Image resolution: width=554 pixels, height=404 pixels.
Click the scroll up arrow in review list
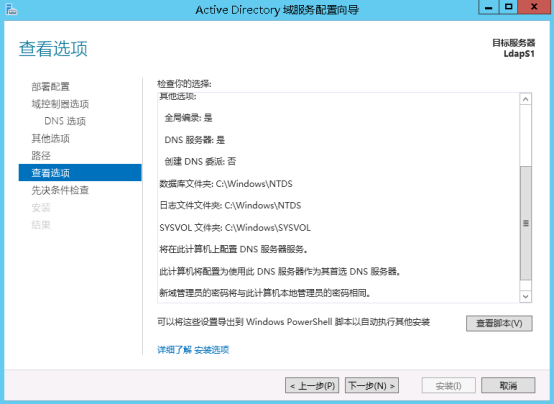[x=525, y=99]
